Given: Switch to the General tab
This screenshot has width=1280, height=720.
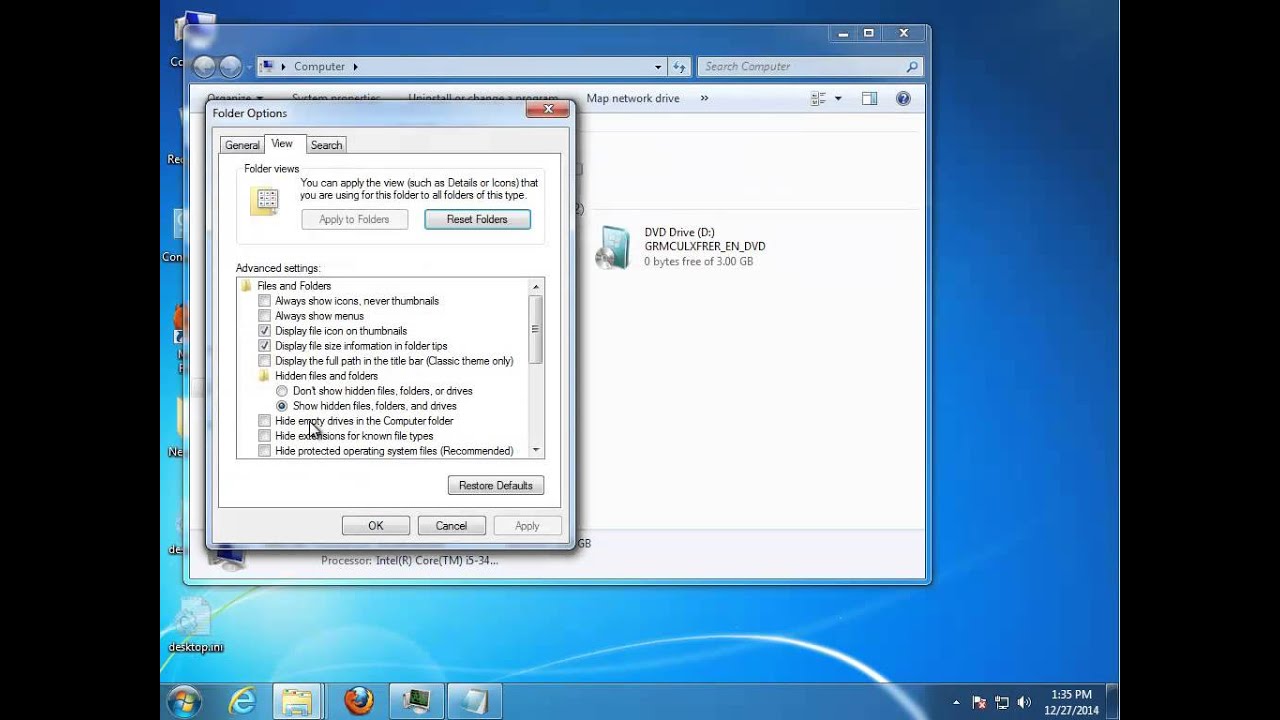Looking at the screenshot, I should point(242,145).
